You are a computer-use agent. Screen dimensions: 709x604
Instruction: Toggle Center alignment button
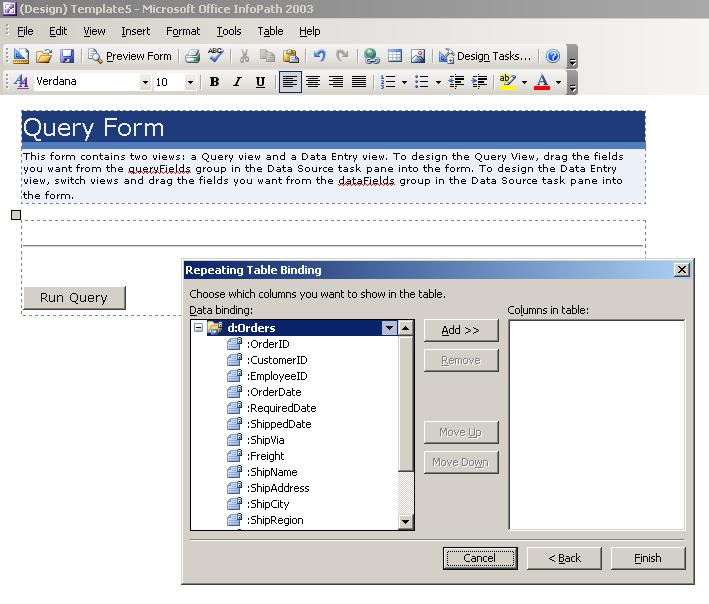(313, 82)
